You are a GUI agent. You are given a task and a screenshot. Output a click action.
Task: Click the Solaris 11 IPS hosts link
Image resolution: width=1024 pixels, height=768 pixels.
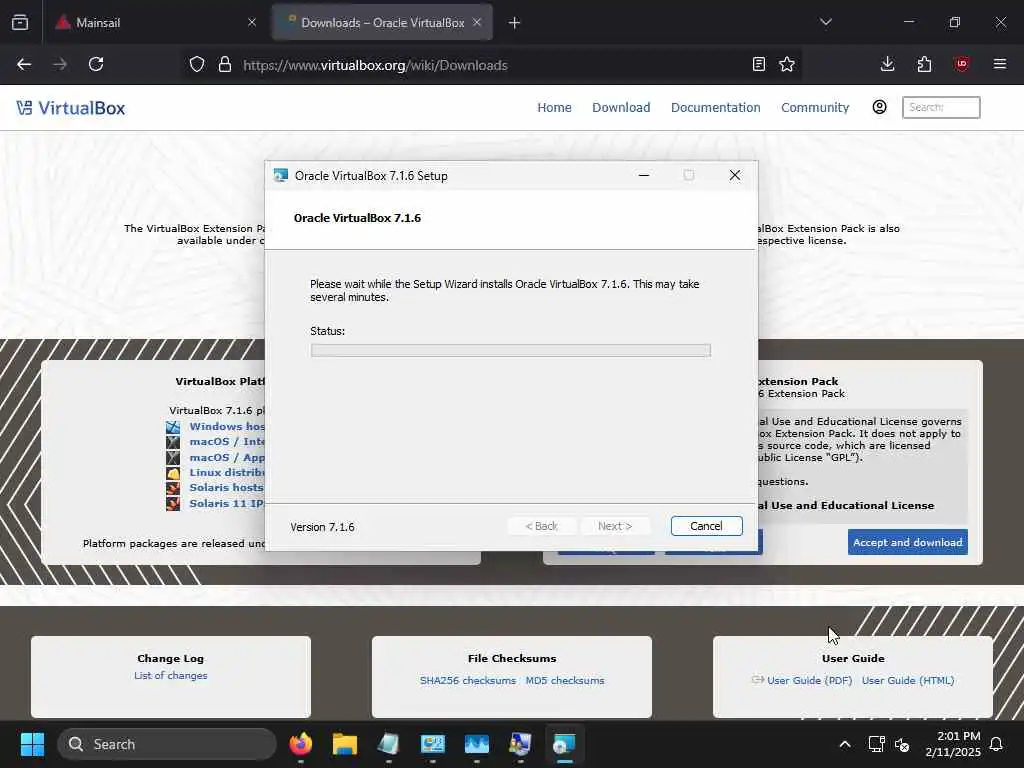227,504
